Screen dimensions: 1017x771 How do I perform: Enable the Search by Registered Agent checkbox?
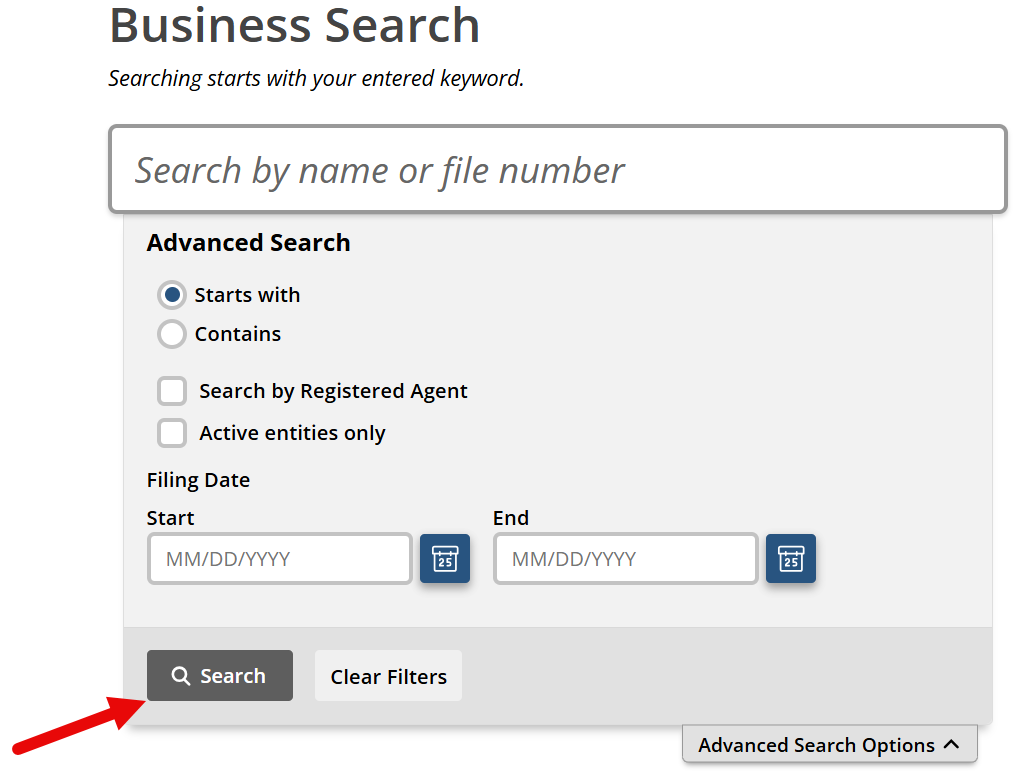[172, 391]
